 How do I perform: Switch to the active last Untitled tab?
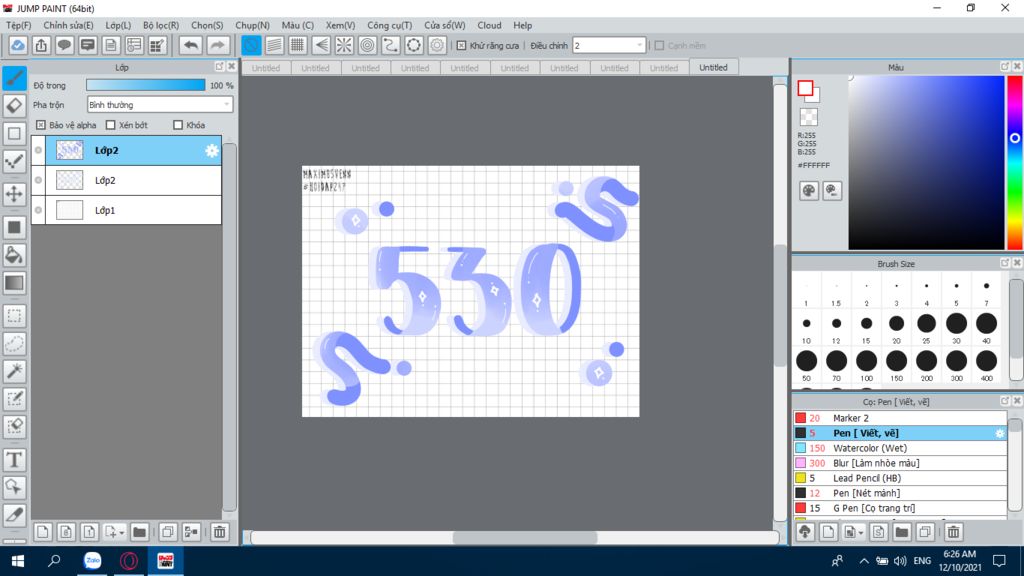(713, 67)
